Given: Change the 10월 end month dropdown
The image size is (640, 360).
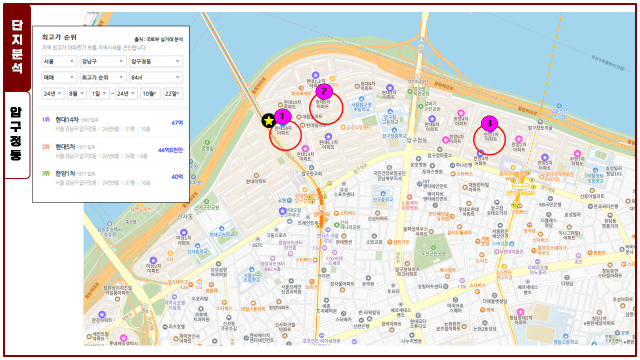Looking at the screenshot, I should pos(150,93).
